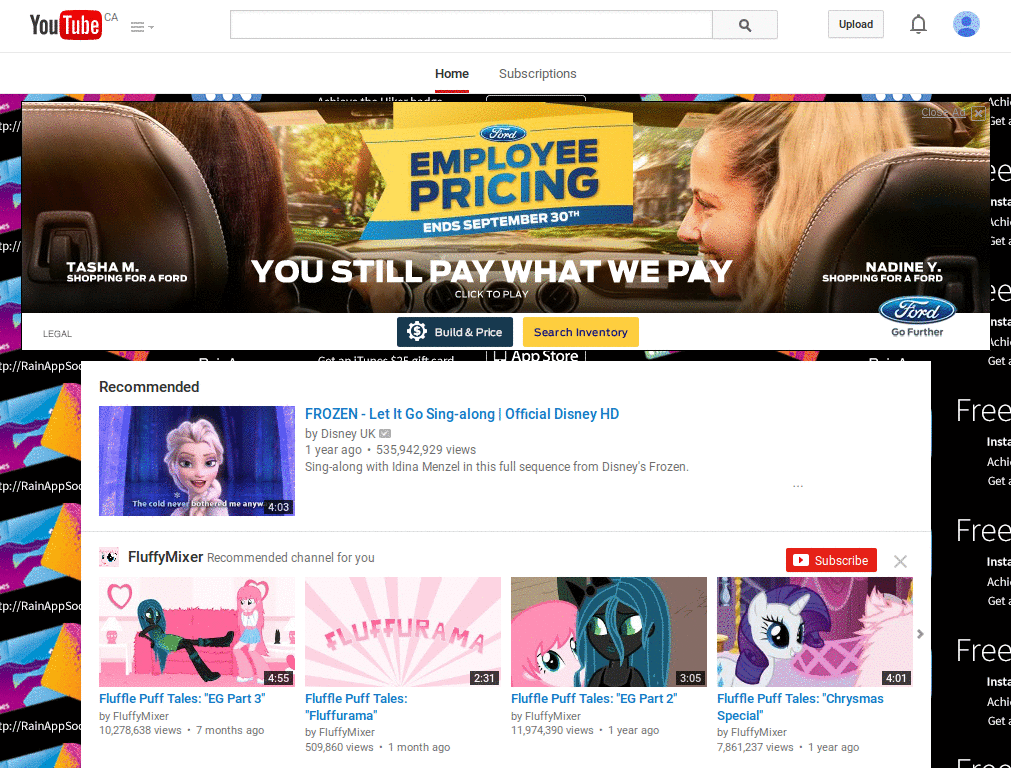Viewport: 1024px width, 768px height.
Task: Open Fluffle Puff Tales: "EG Part 2" title
Action: [594, 699]
